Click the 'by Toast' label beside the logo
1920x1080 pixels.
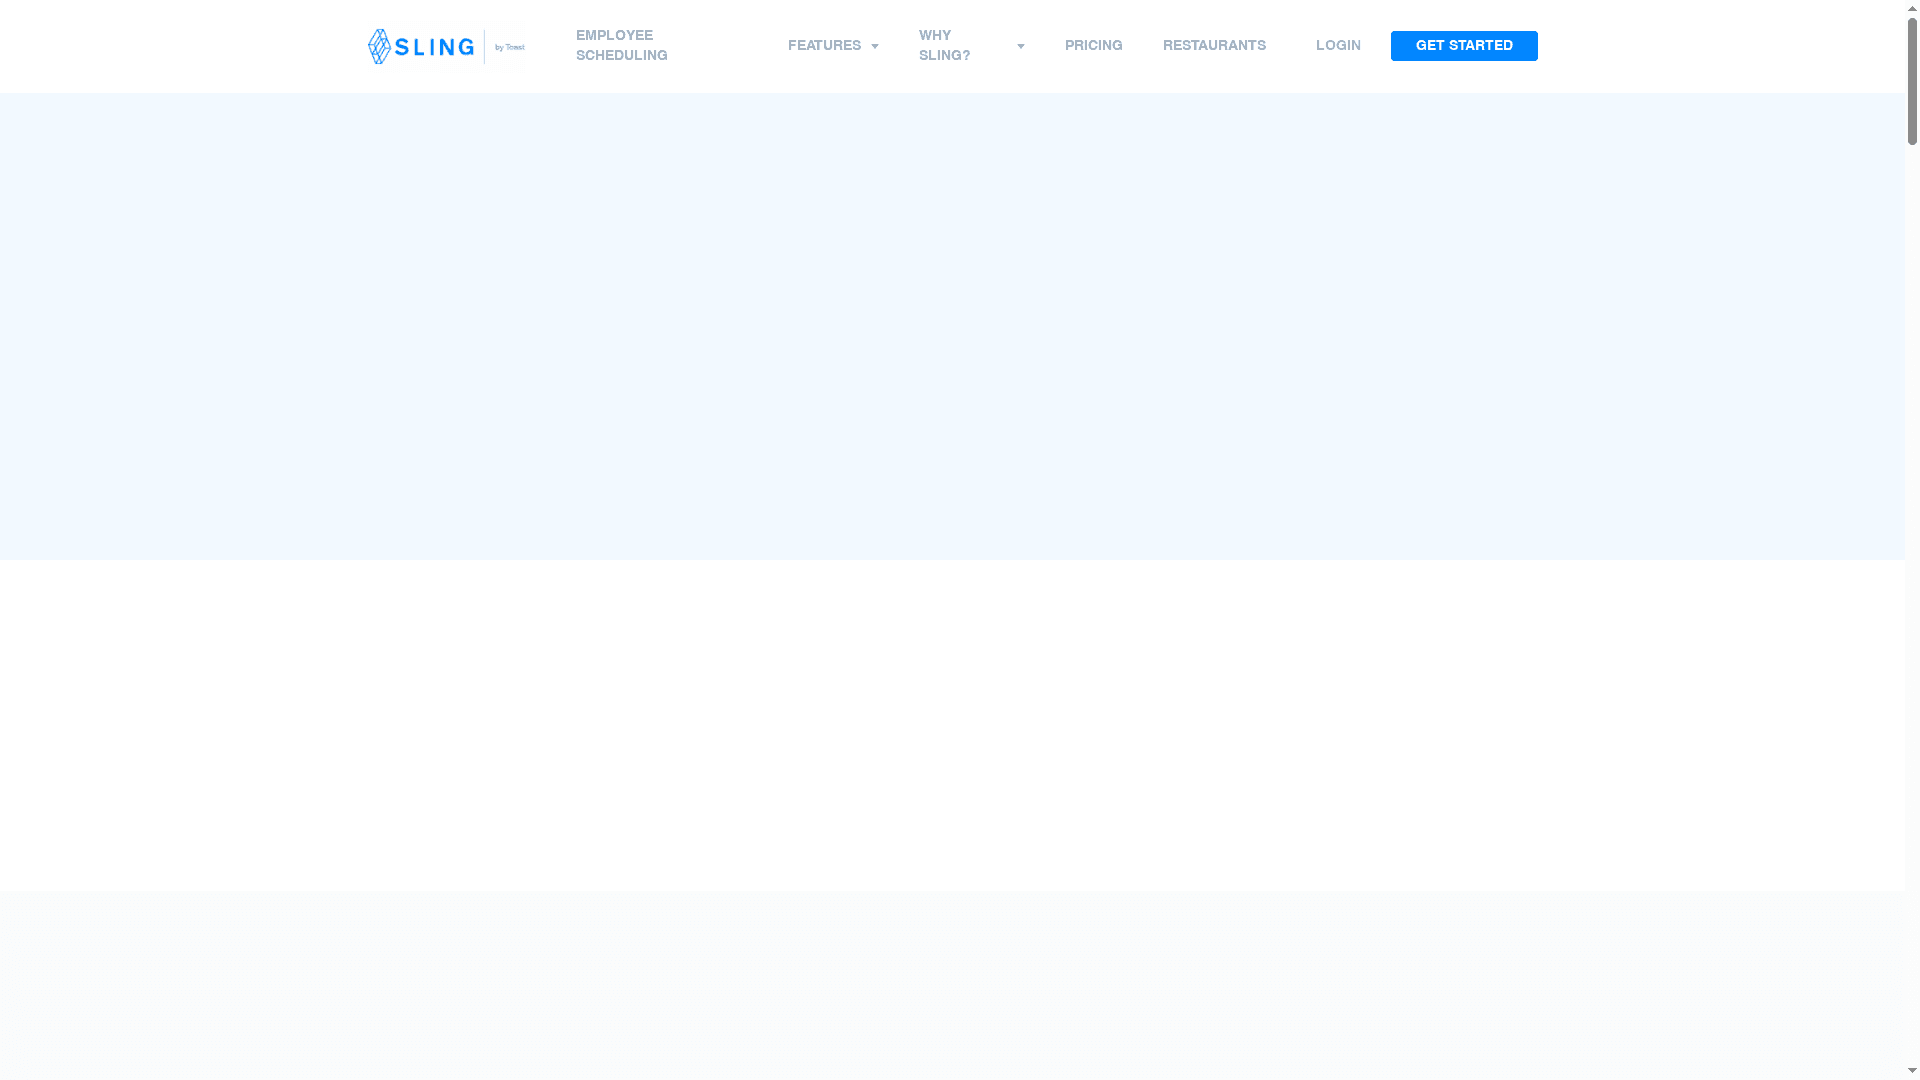509,47
